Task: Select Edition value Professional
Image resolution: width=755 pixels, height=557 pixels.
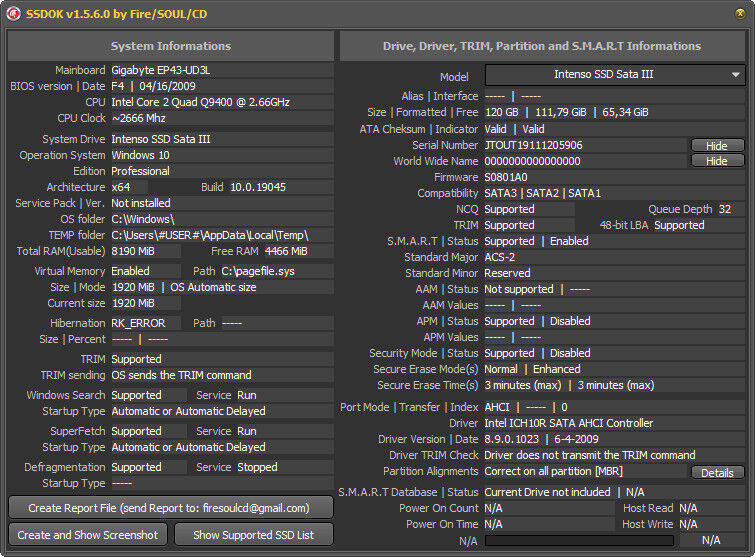Action: click(140, 171)
